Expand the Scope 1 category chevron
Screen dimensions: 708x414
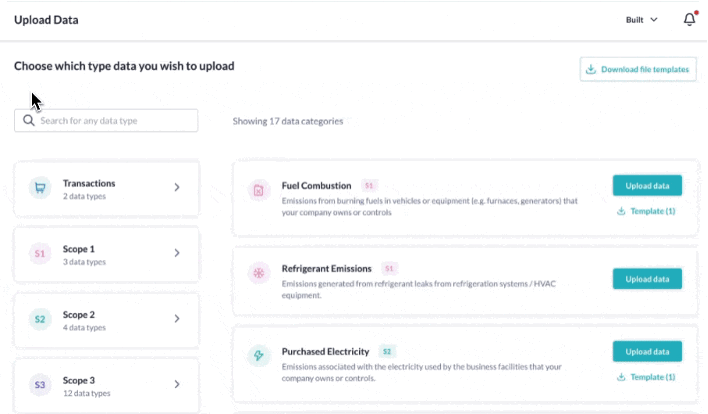(x=177, y=253)
